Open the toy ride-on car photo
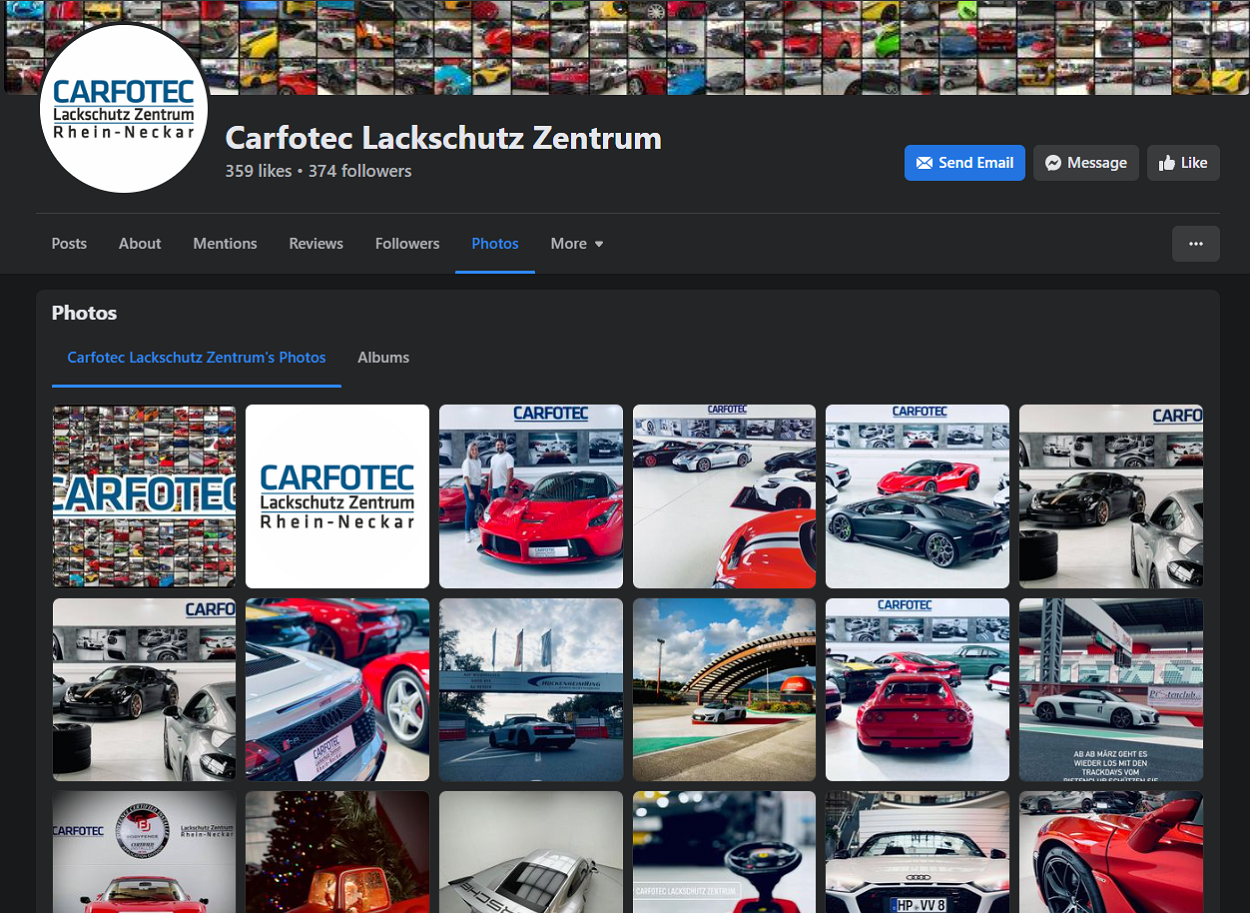The height and width of the screenshot is (913, 1250). tap(724, 852)
